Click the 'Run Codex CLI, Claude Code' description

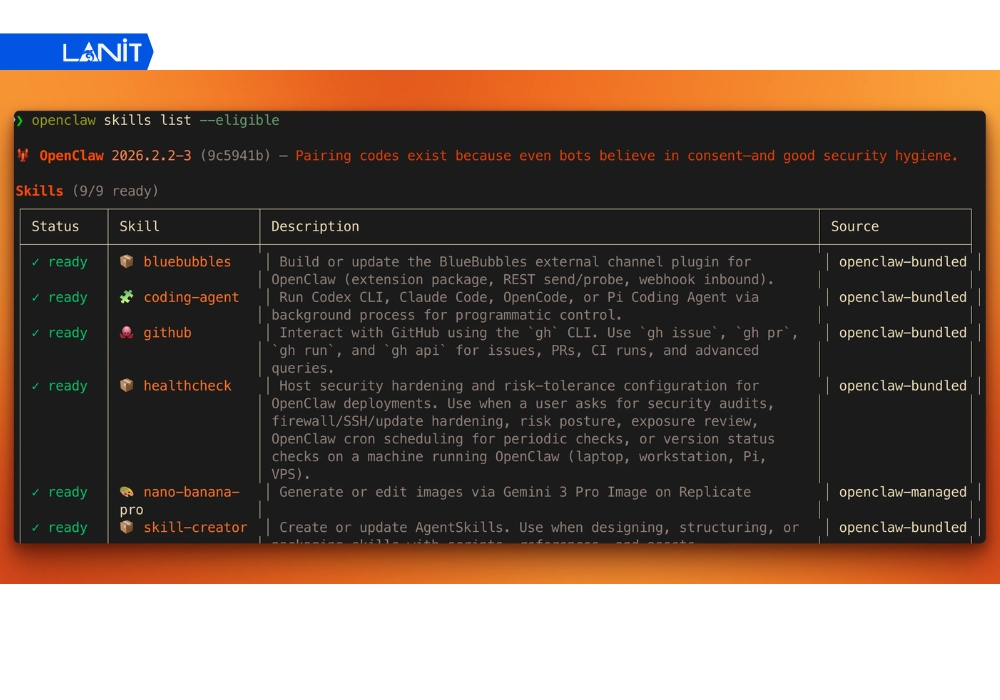click(x=515, y=306)
